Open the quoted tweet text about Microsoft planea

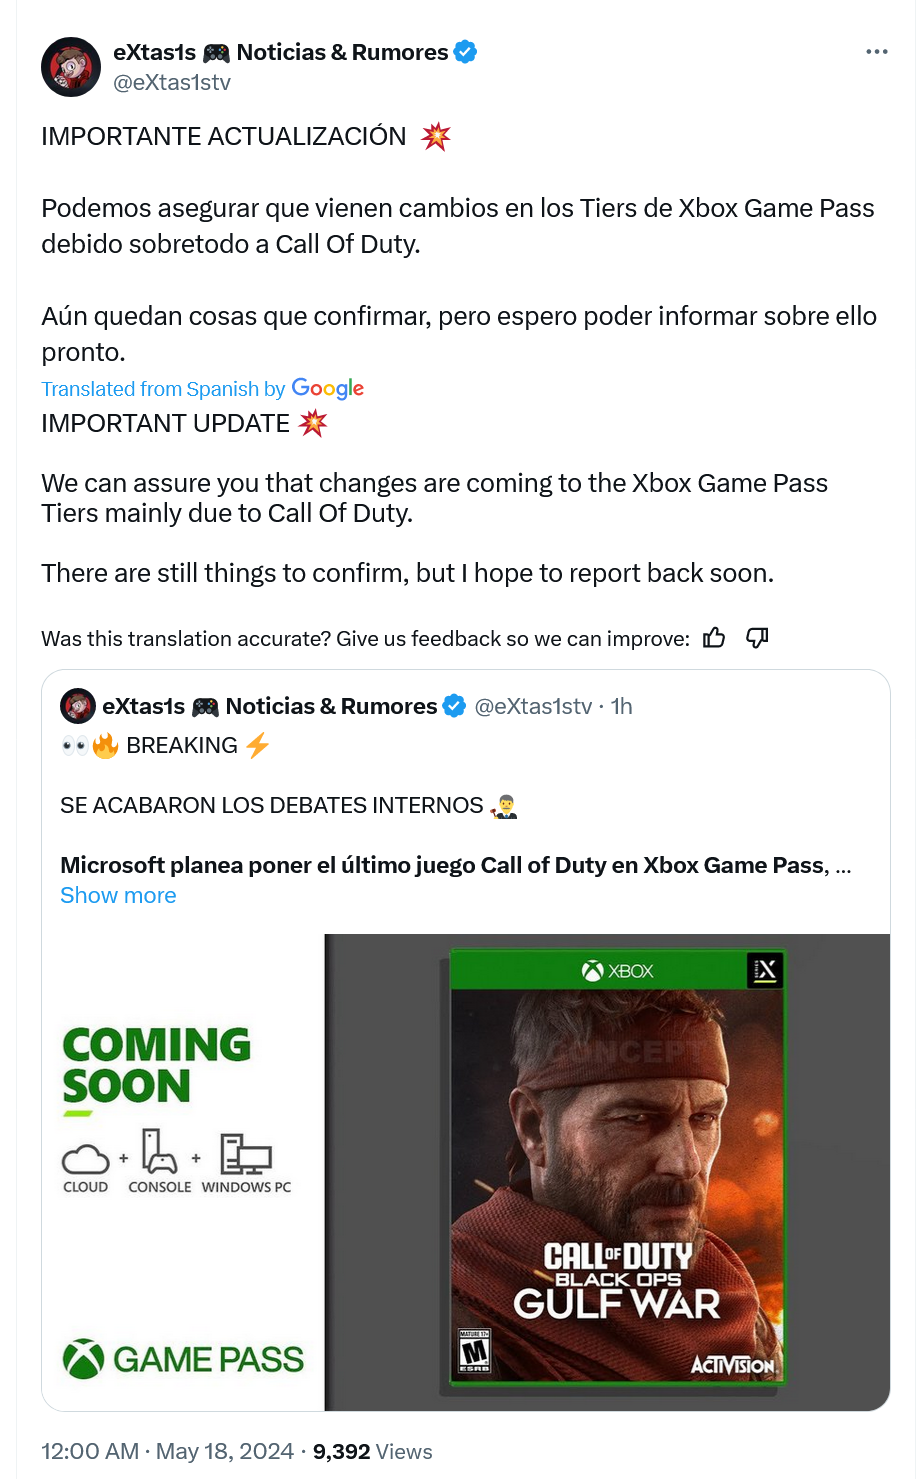(456, 865)
